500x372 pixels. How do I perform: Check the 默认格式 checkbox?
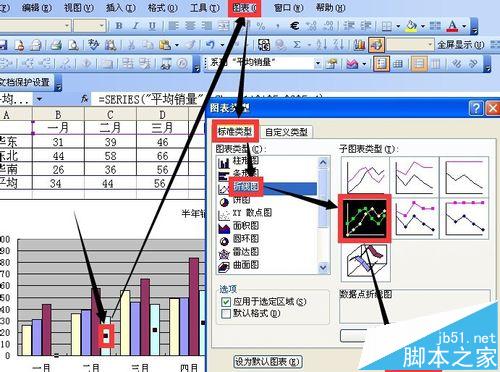226,314
